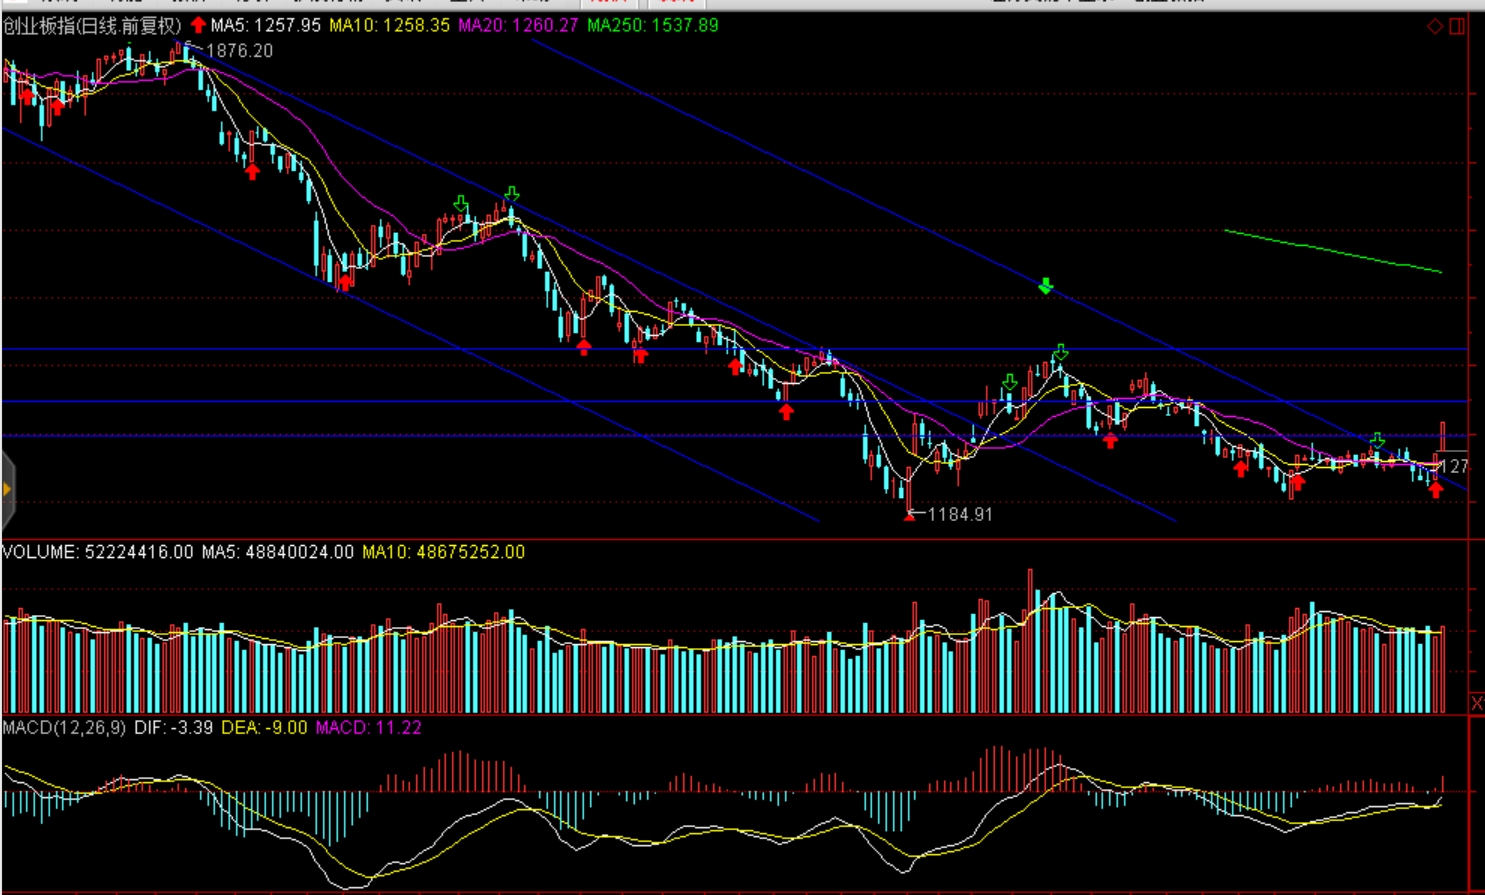Expand the side panel with the left-edge arrow
Screen dimensions: 1485x895
coord(7,489)
